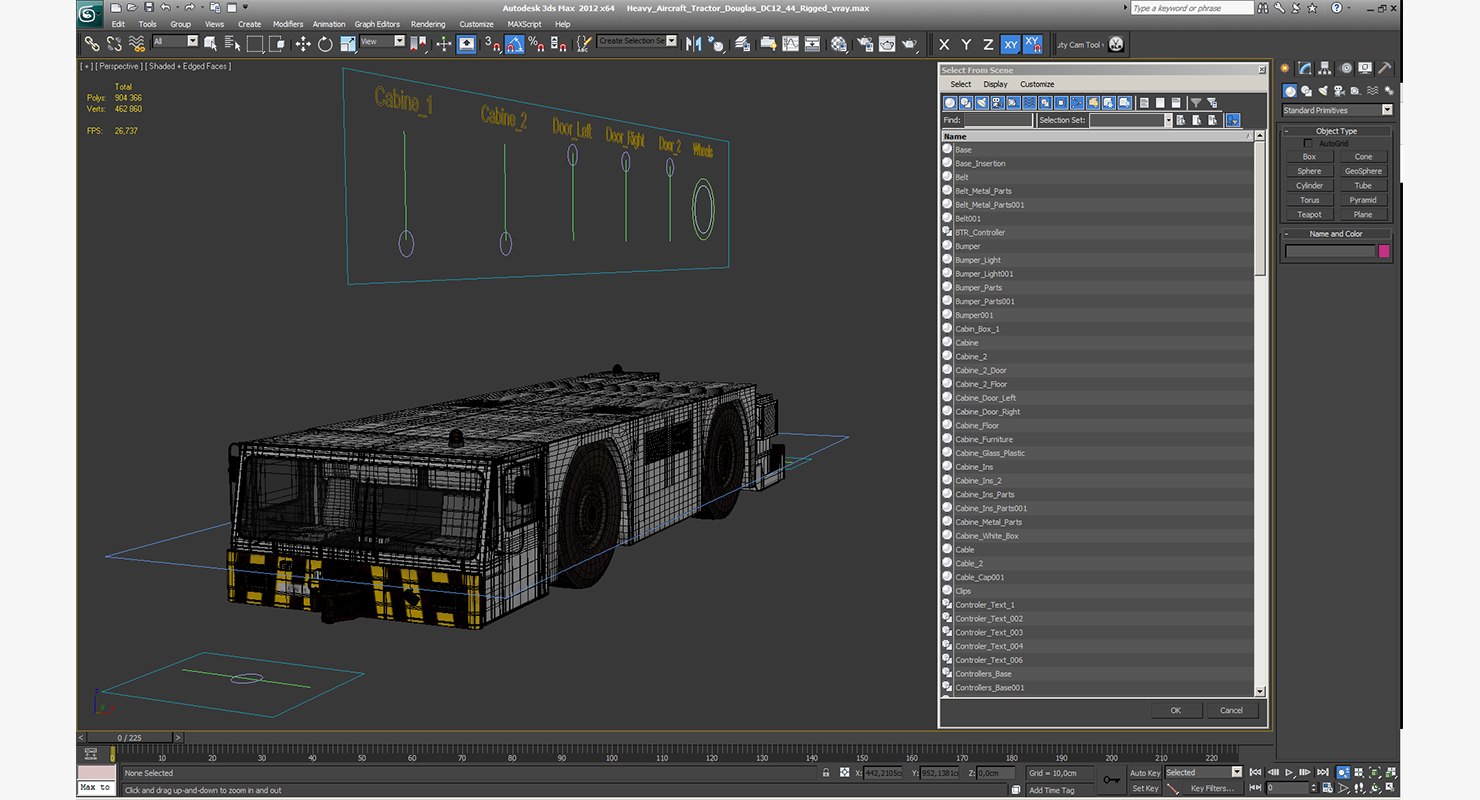Viewport: 1480px width, 800px height.
Task: Toggle Display Shapes filter in Select From Scene
Action: [966, 103]
